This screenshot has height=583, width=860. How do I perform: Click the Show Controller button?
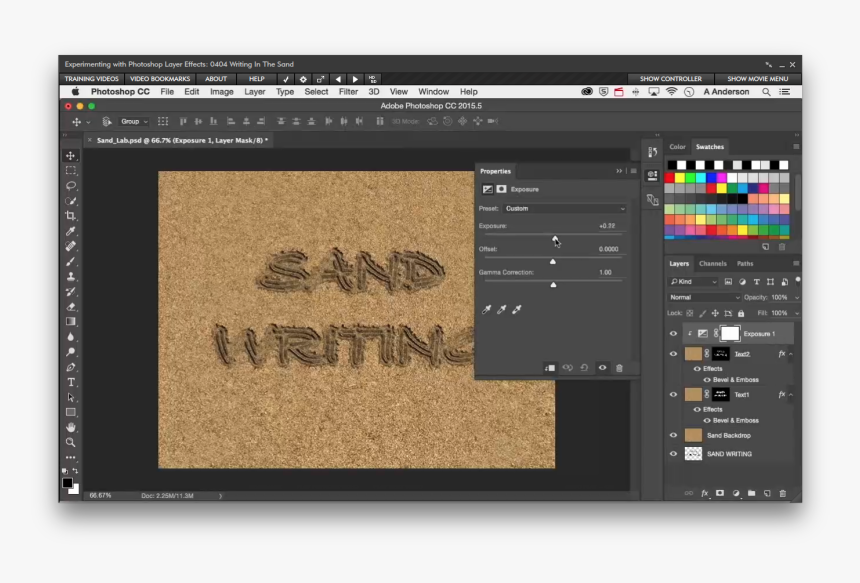(x=671, y=78)
